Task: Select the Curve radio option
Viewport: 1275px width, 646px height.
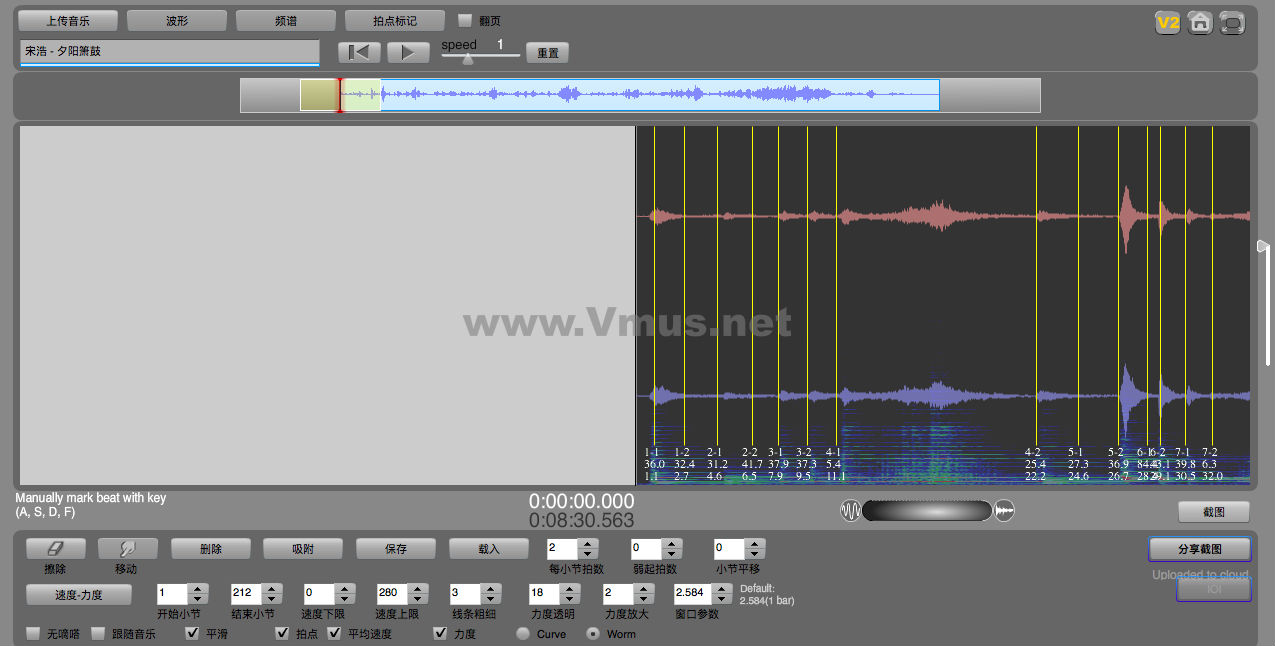Action: coord(522,633)
